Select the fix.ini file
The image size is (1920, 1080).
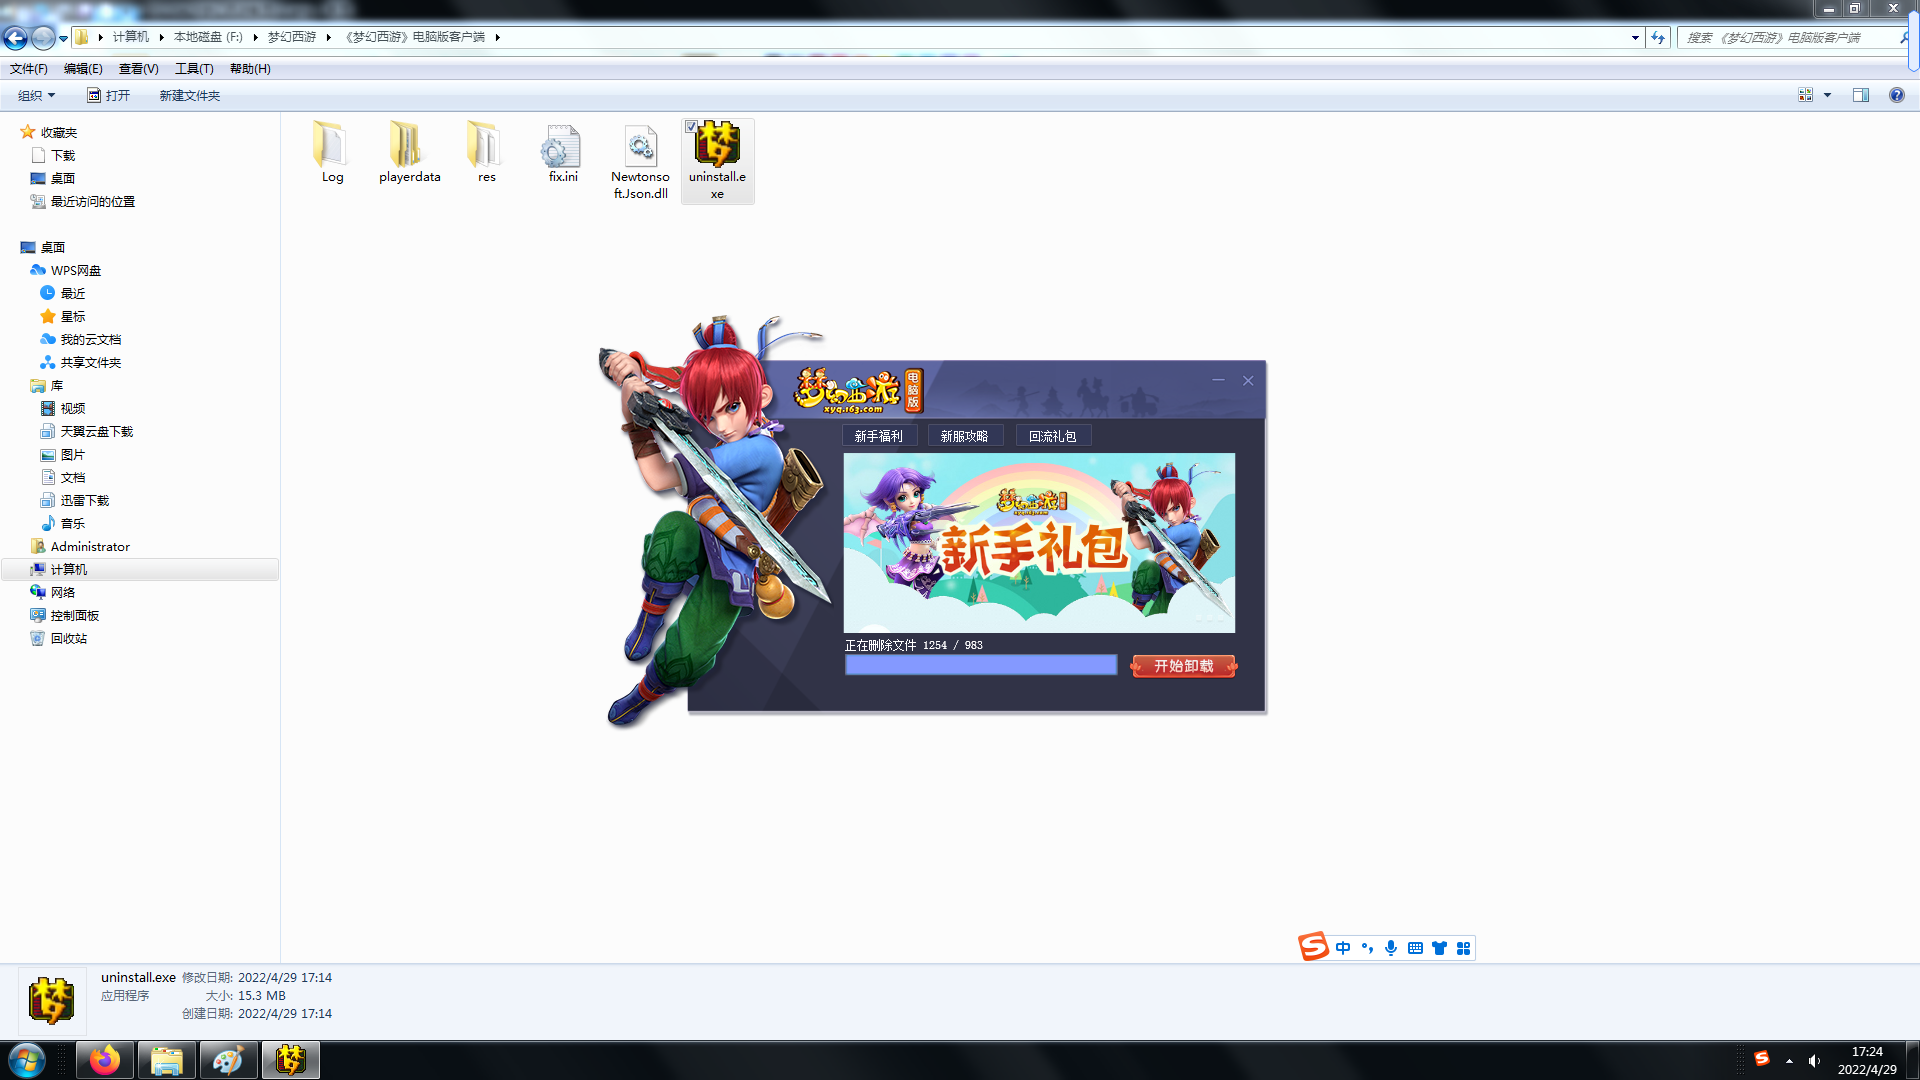click(563, 152)
